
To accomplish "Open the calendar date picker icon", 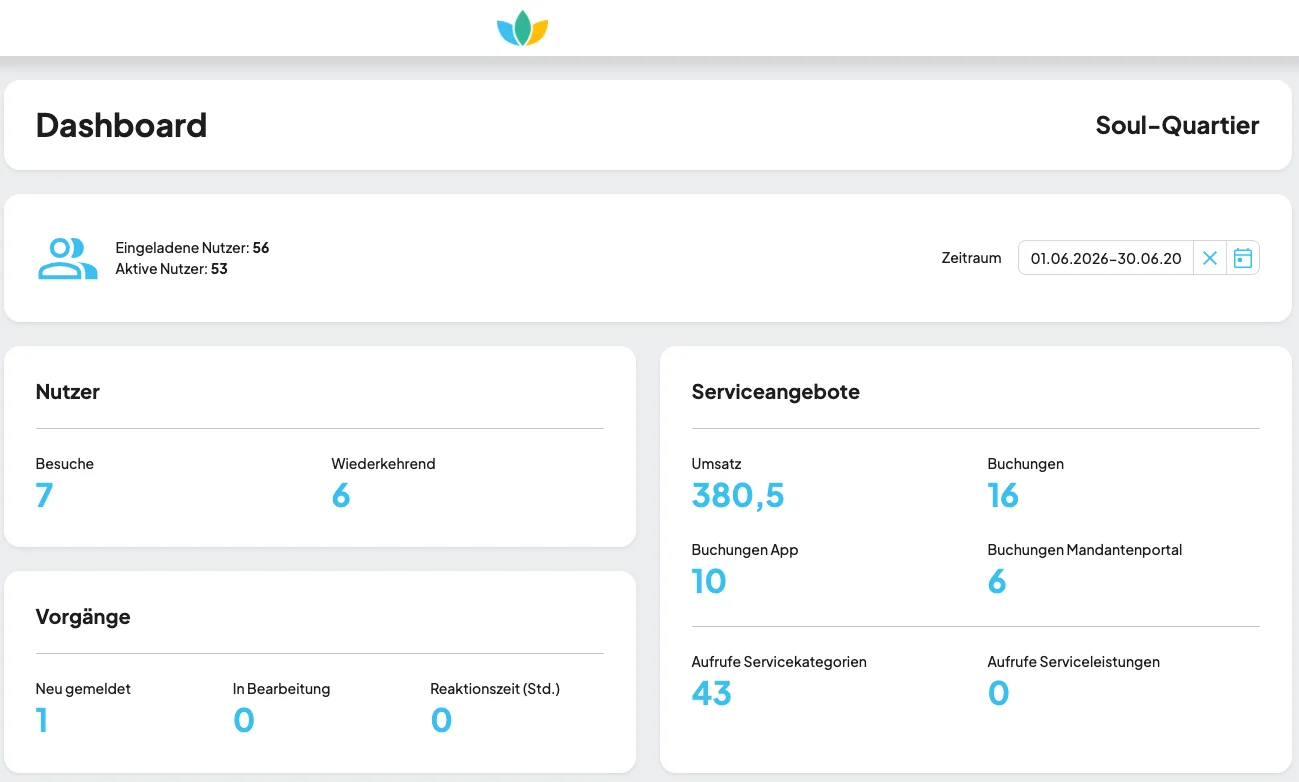I will pos(1243,258).
